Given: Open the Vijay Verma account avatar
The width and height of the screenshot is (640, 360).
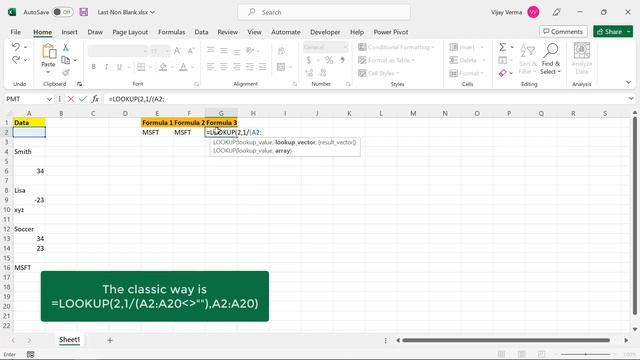Looking at the screenshot, I should (533, 12).
